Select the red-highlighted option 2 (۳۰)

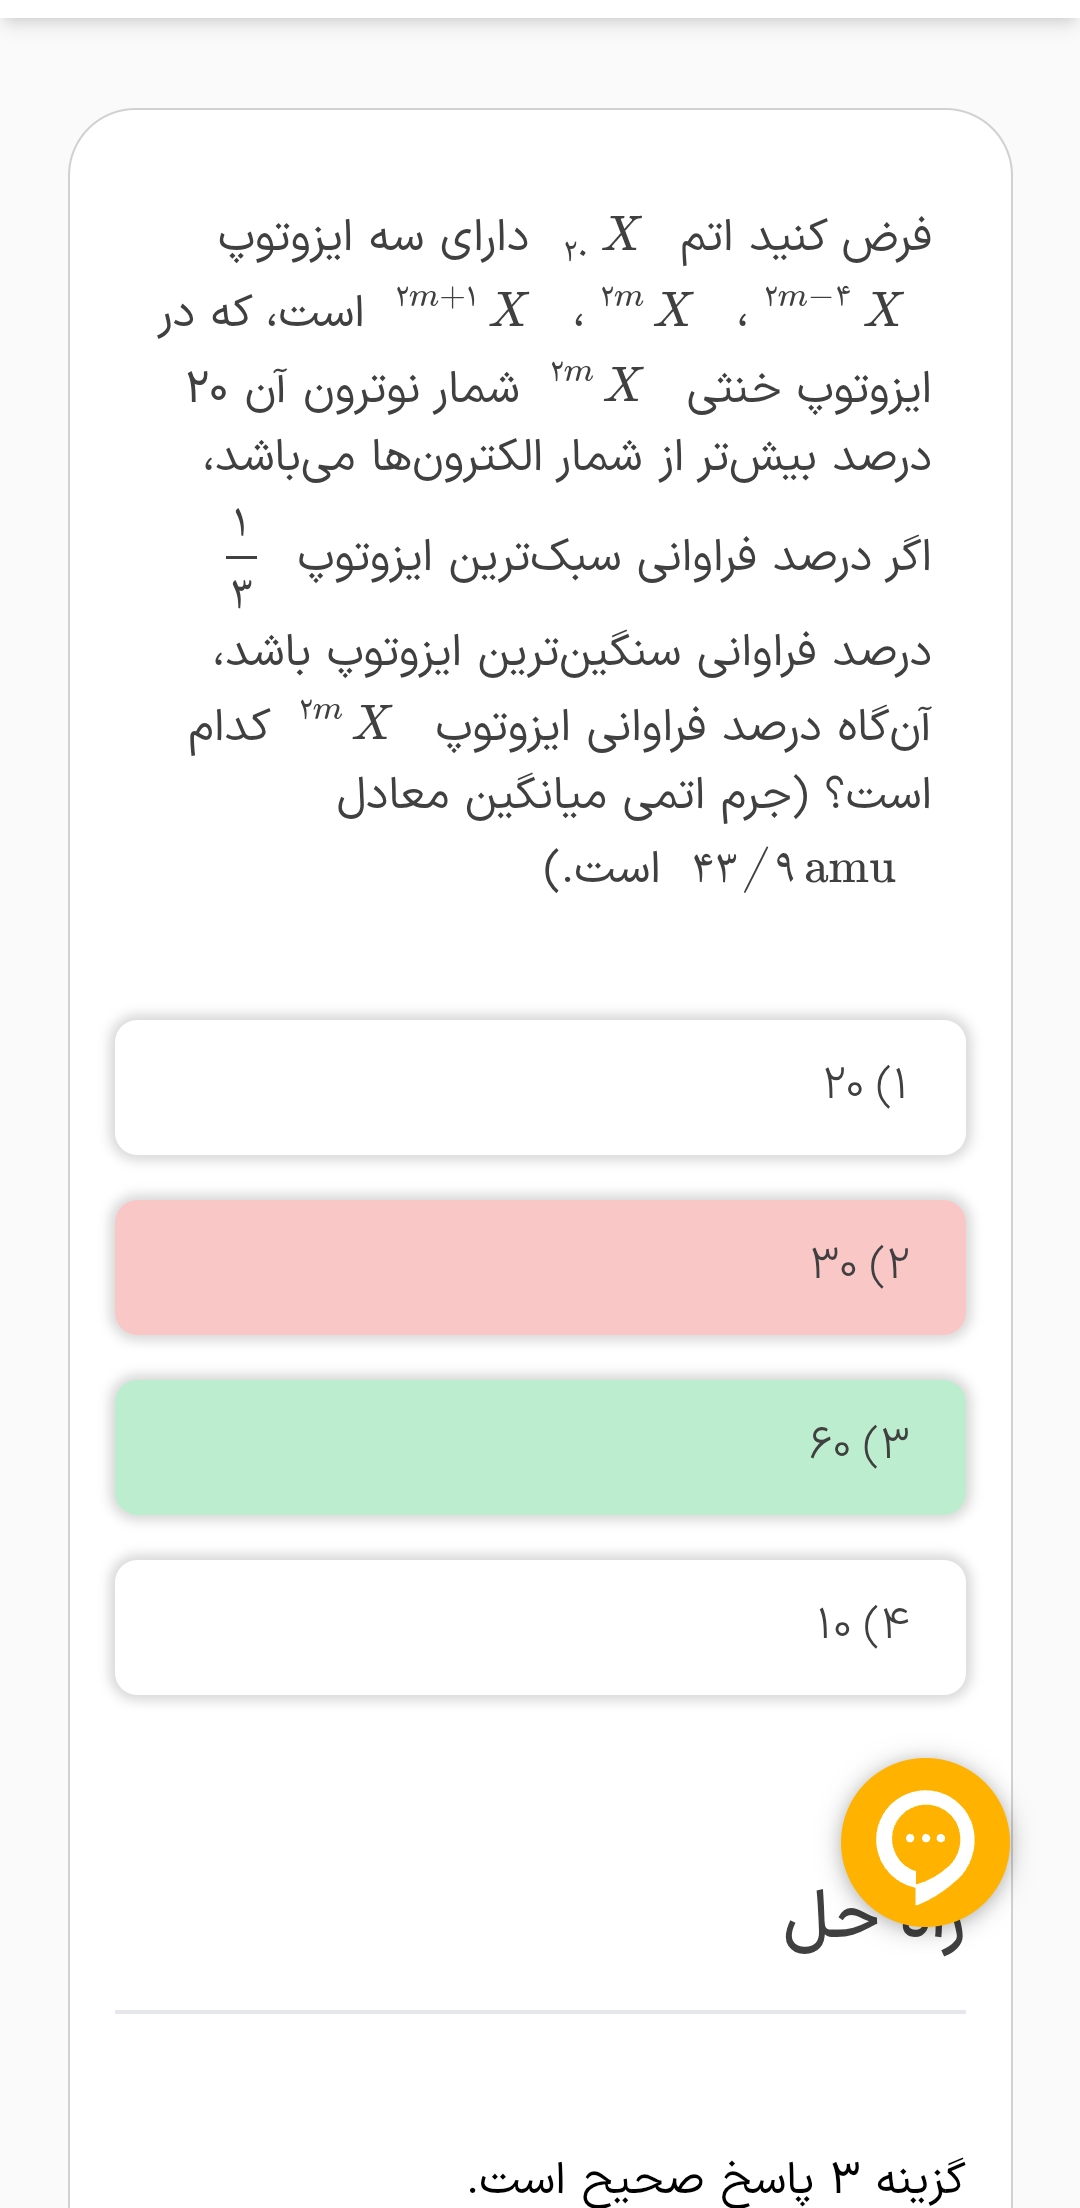tap(540, 1267)
